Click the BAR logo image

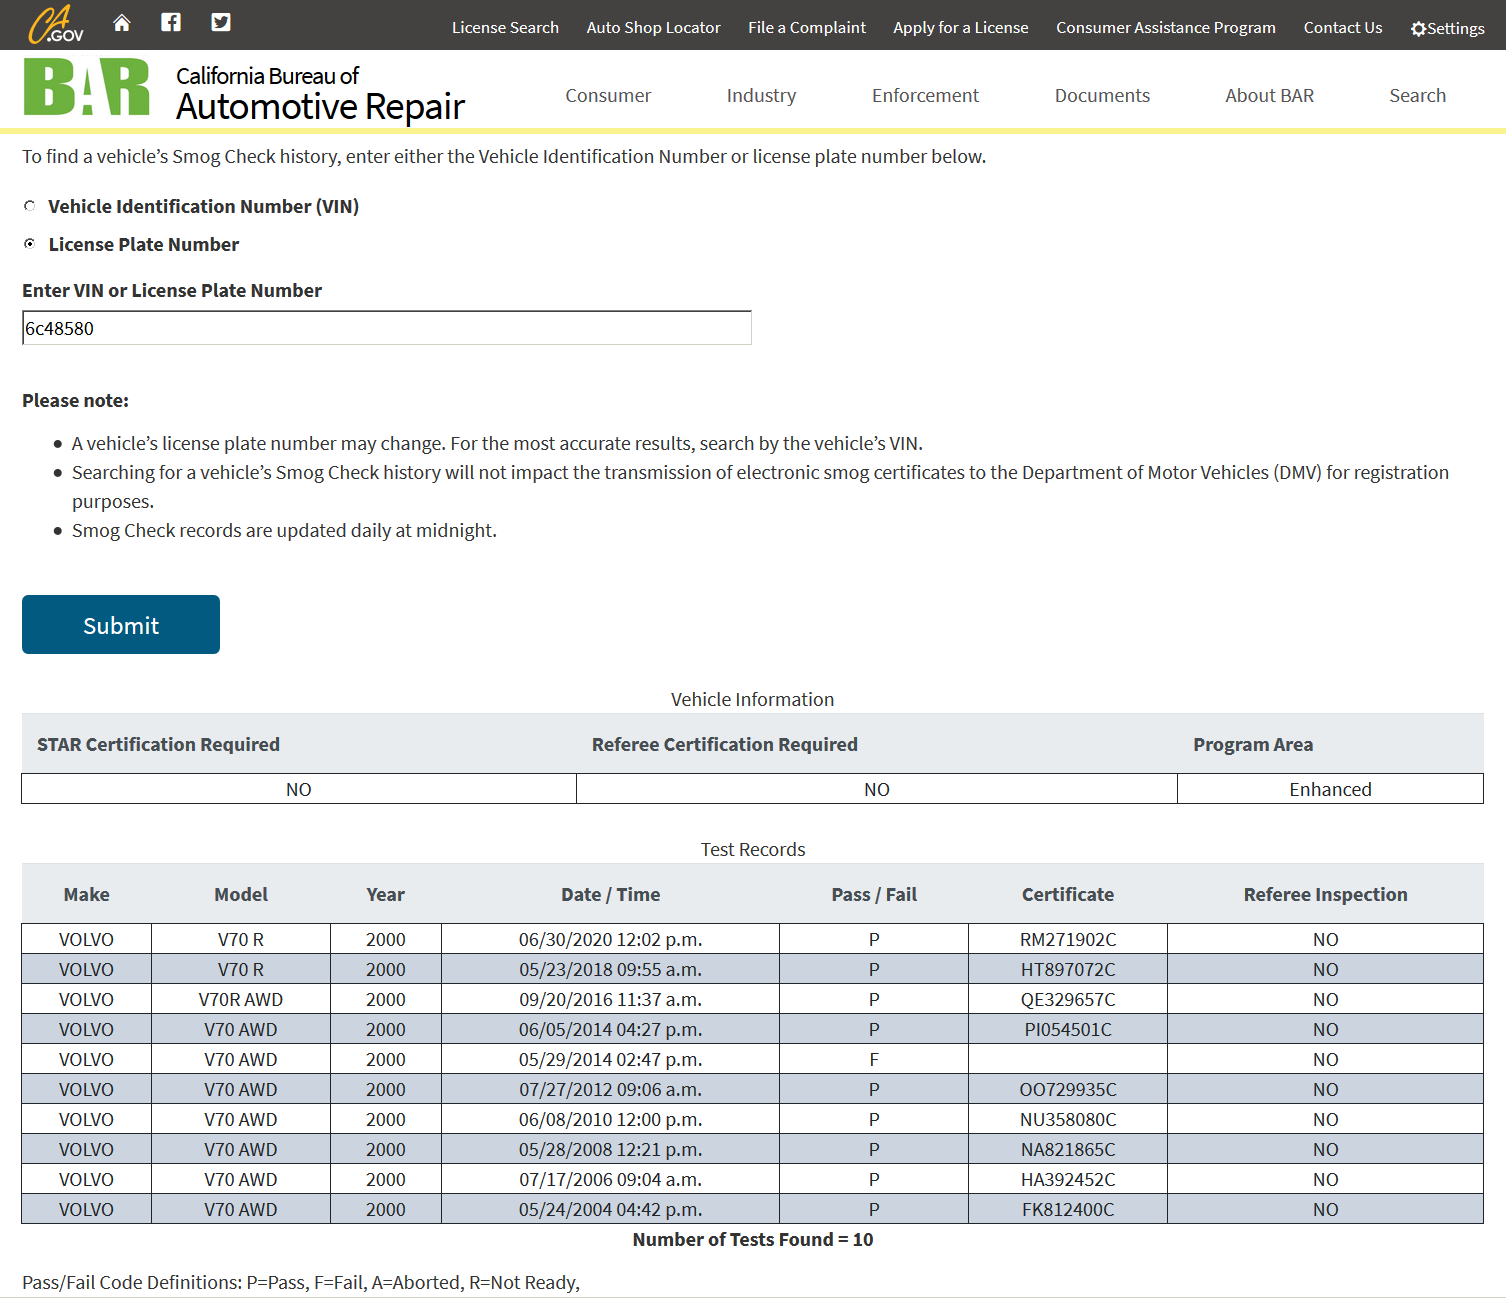[x=87, y=88]
